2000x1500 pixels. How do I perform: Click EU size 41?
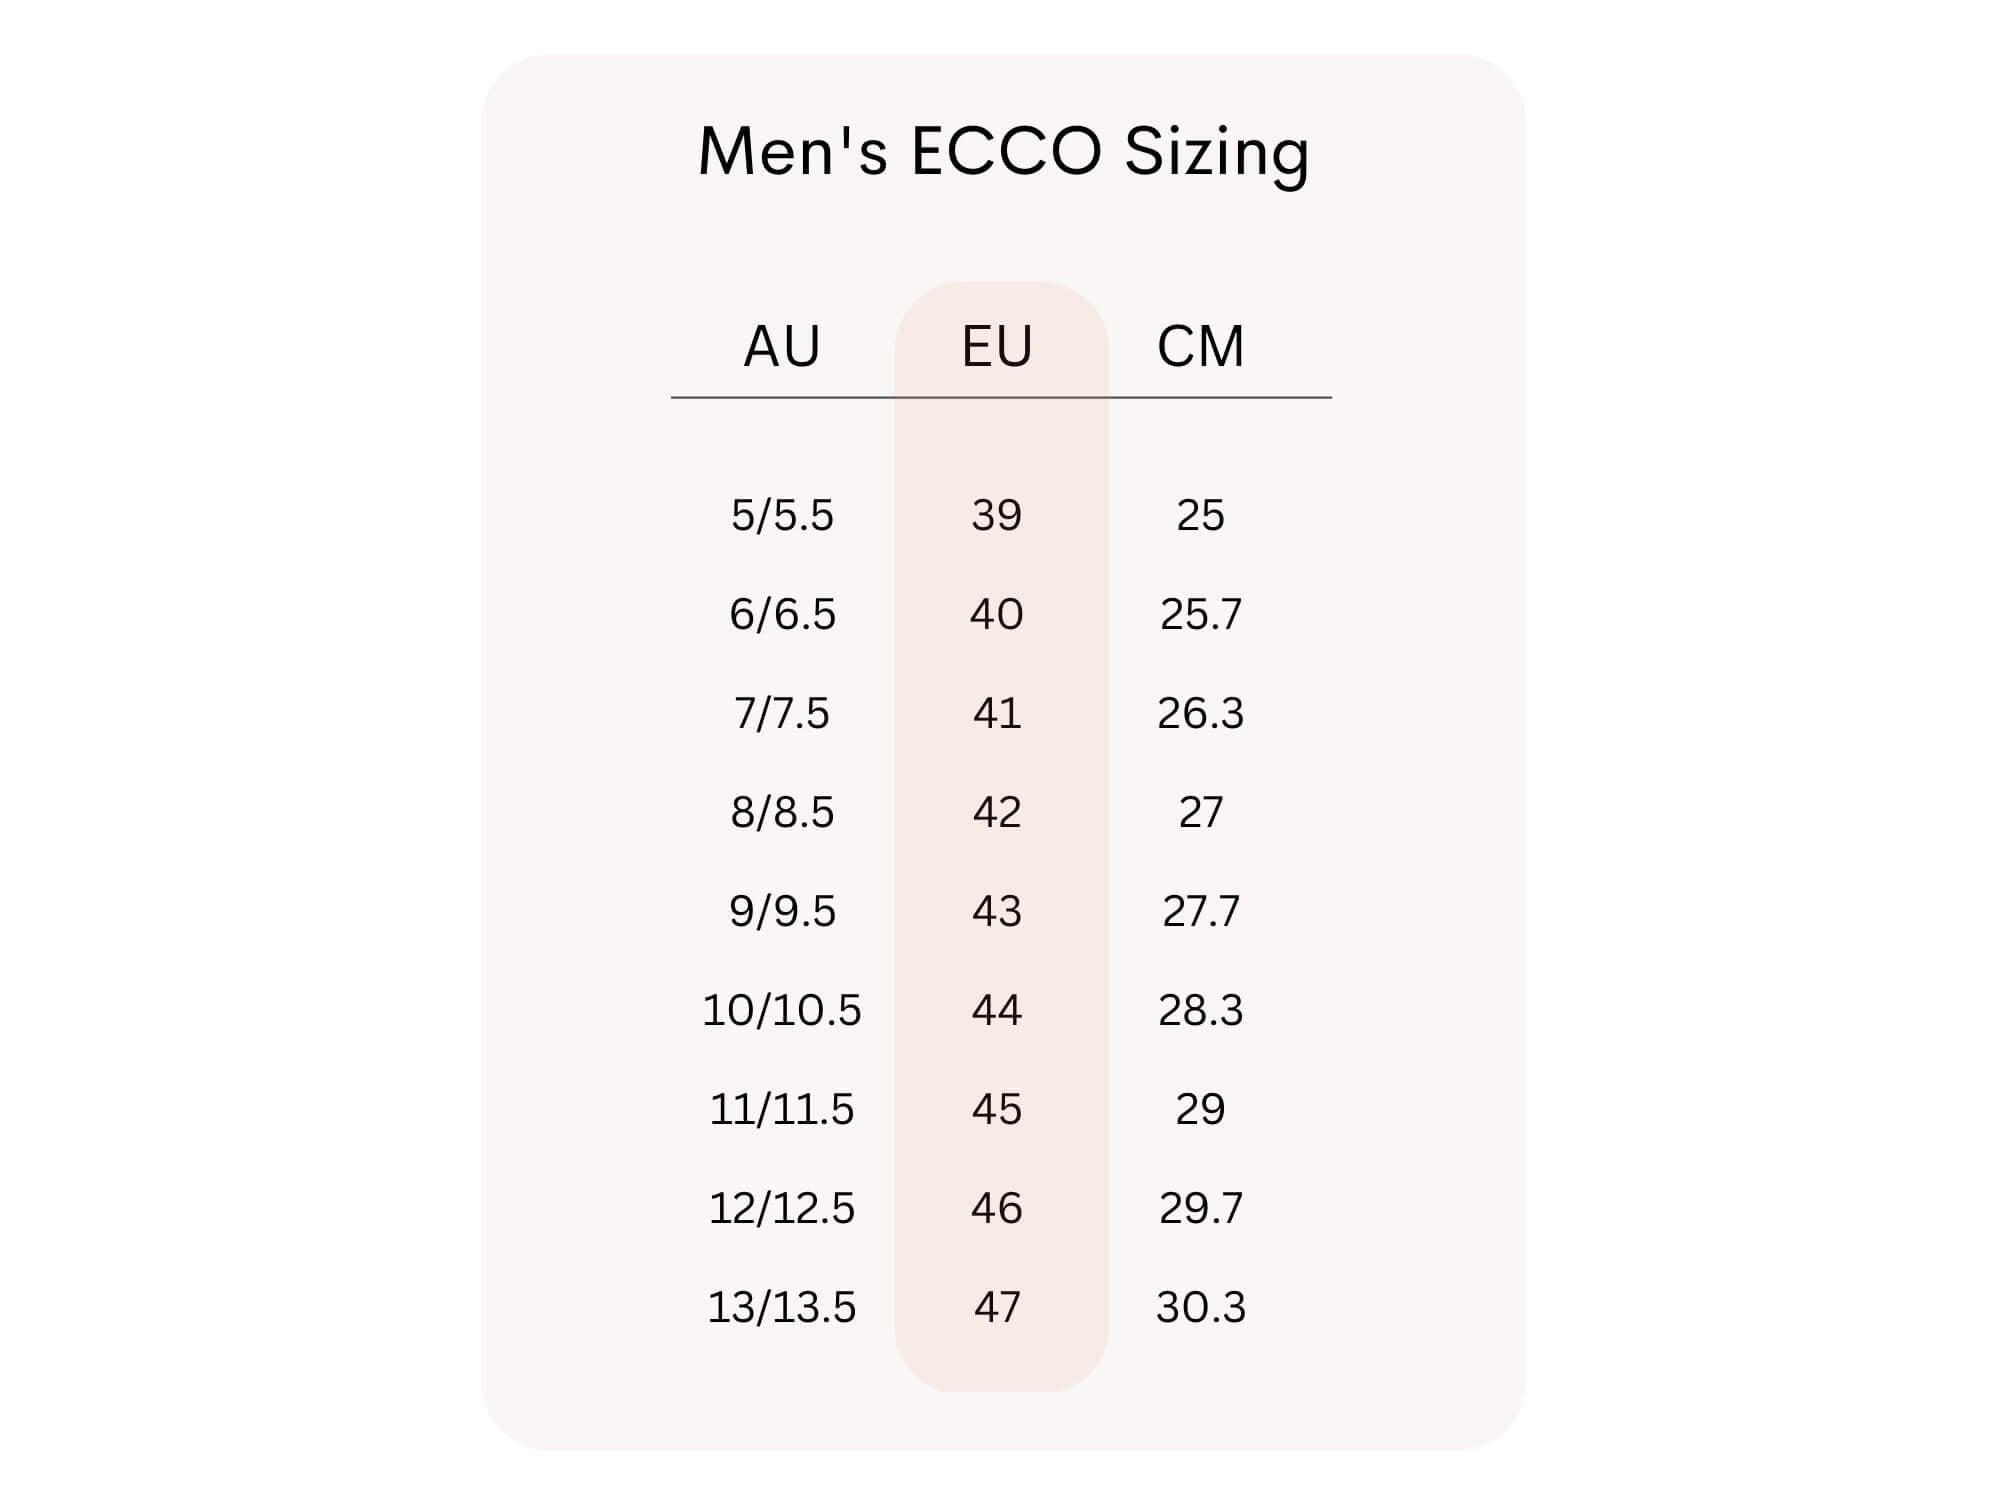coord(997,713)
